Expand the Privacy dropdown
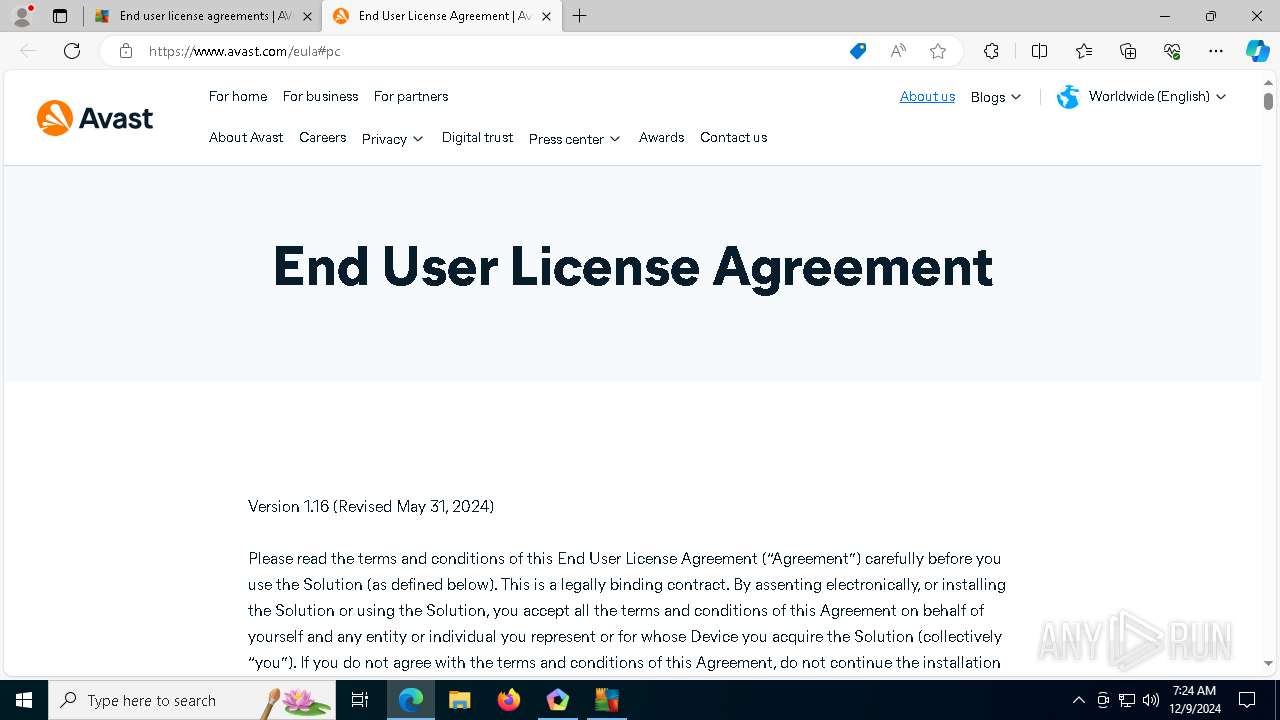 [393, 138]
